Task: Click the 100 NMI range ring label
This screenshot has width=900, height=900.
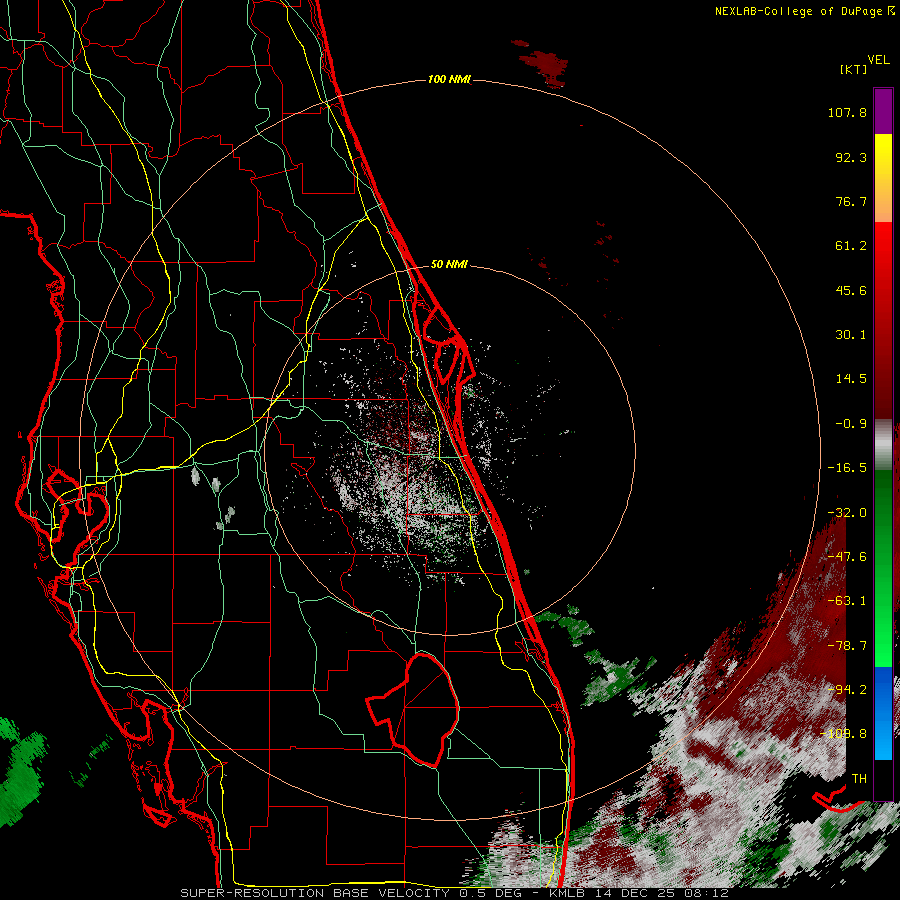Action: pos(449,79)
